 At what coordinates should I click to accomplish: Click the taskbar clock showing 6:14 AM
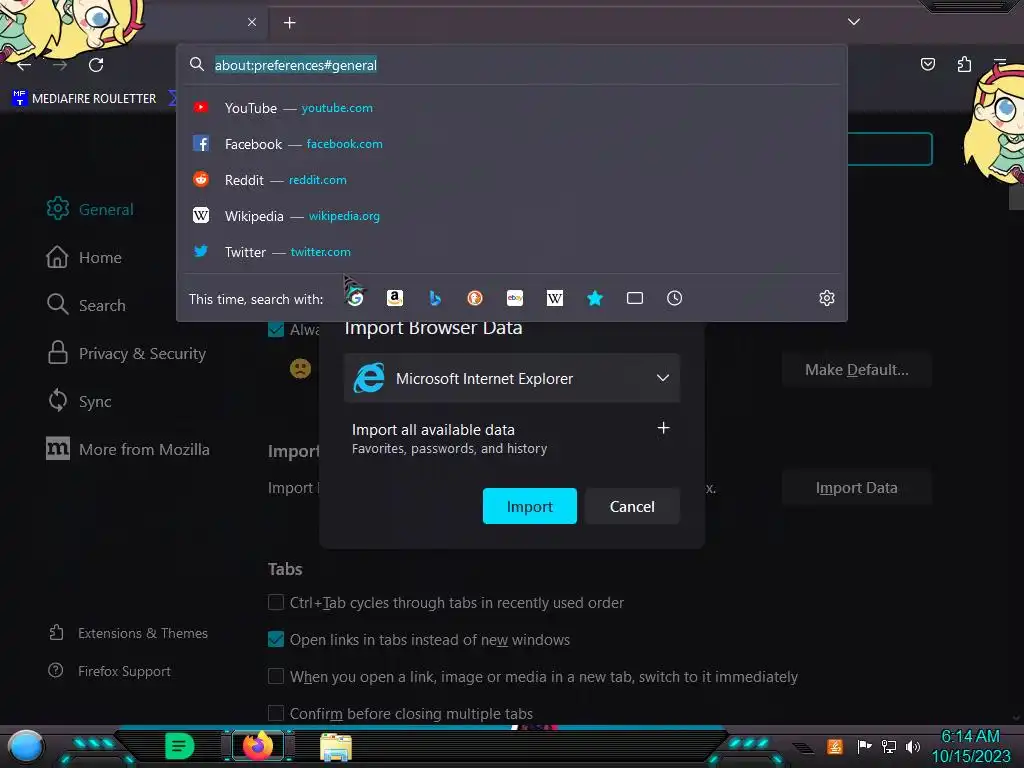[x=970, y=746]
